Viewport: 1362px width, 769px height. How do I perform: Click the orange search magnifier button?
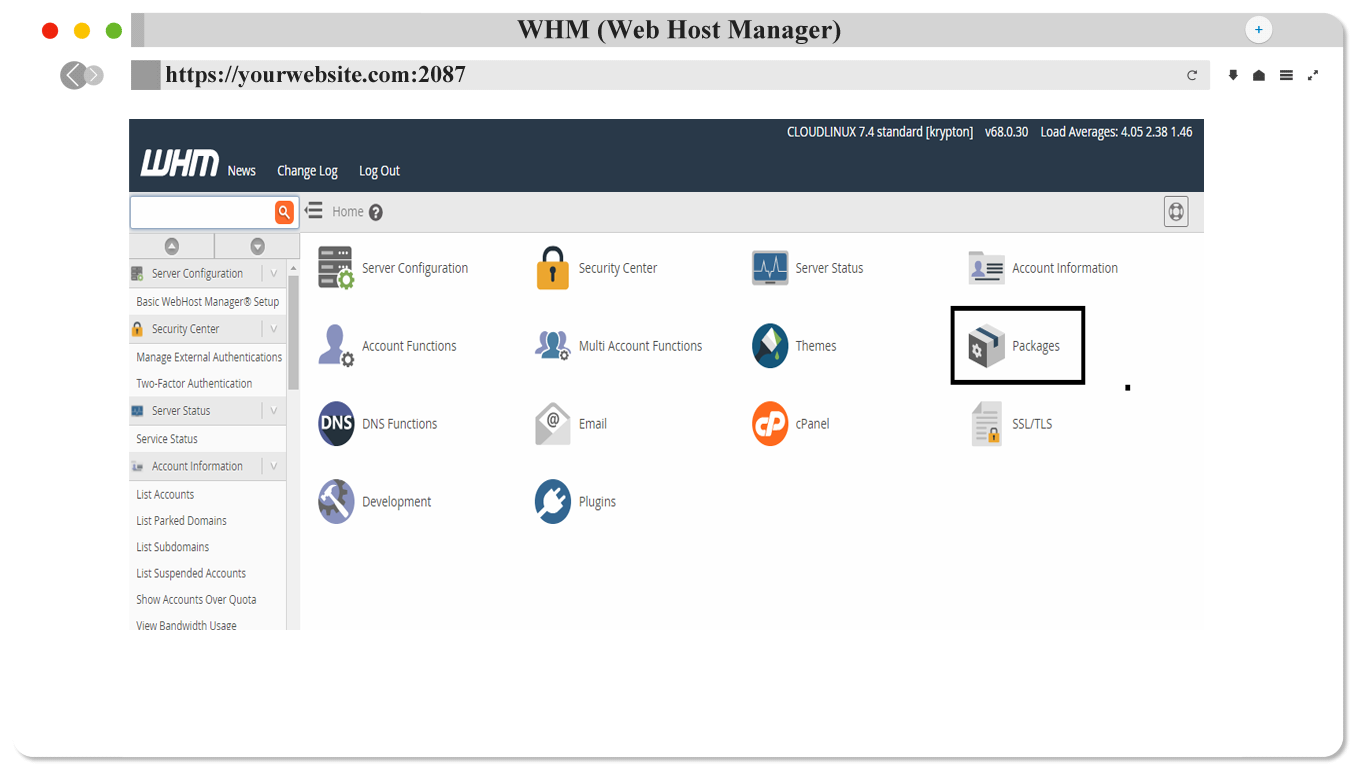pyautogui.click(x=284, y=212)
